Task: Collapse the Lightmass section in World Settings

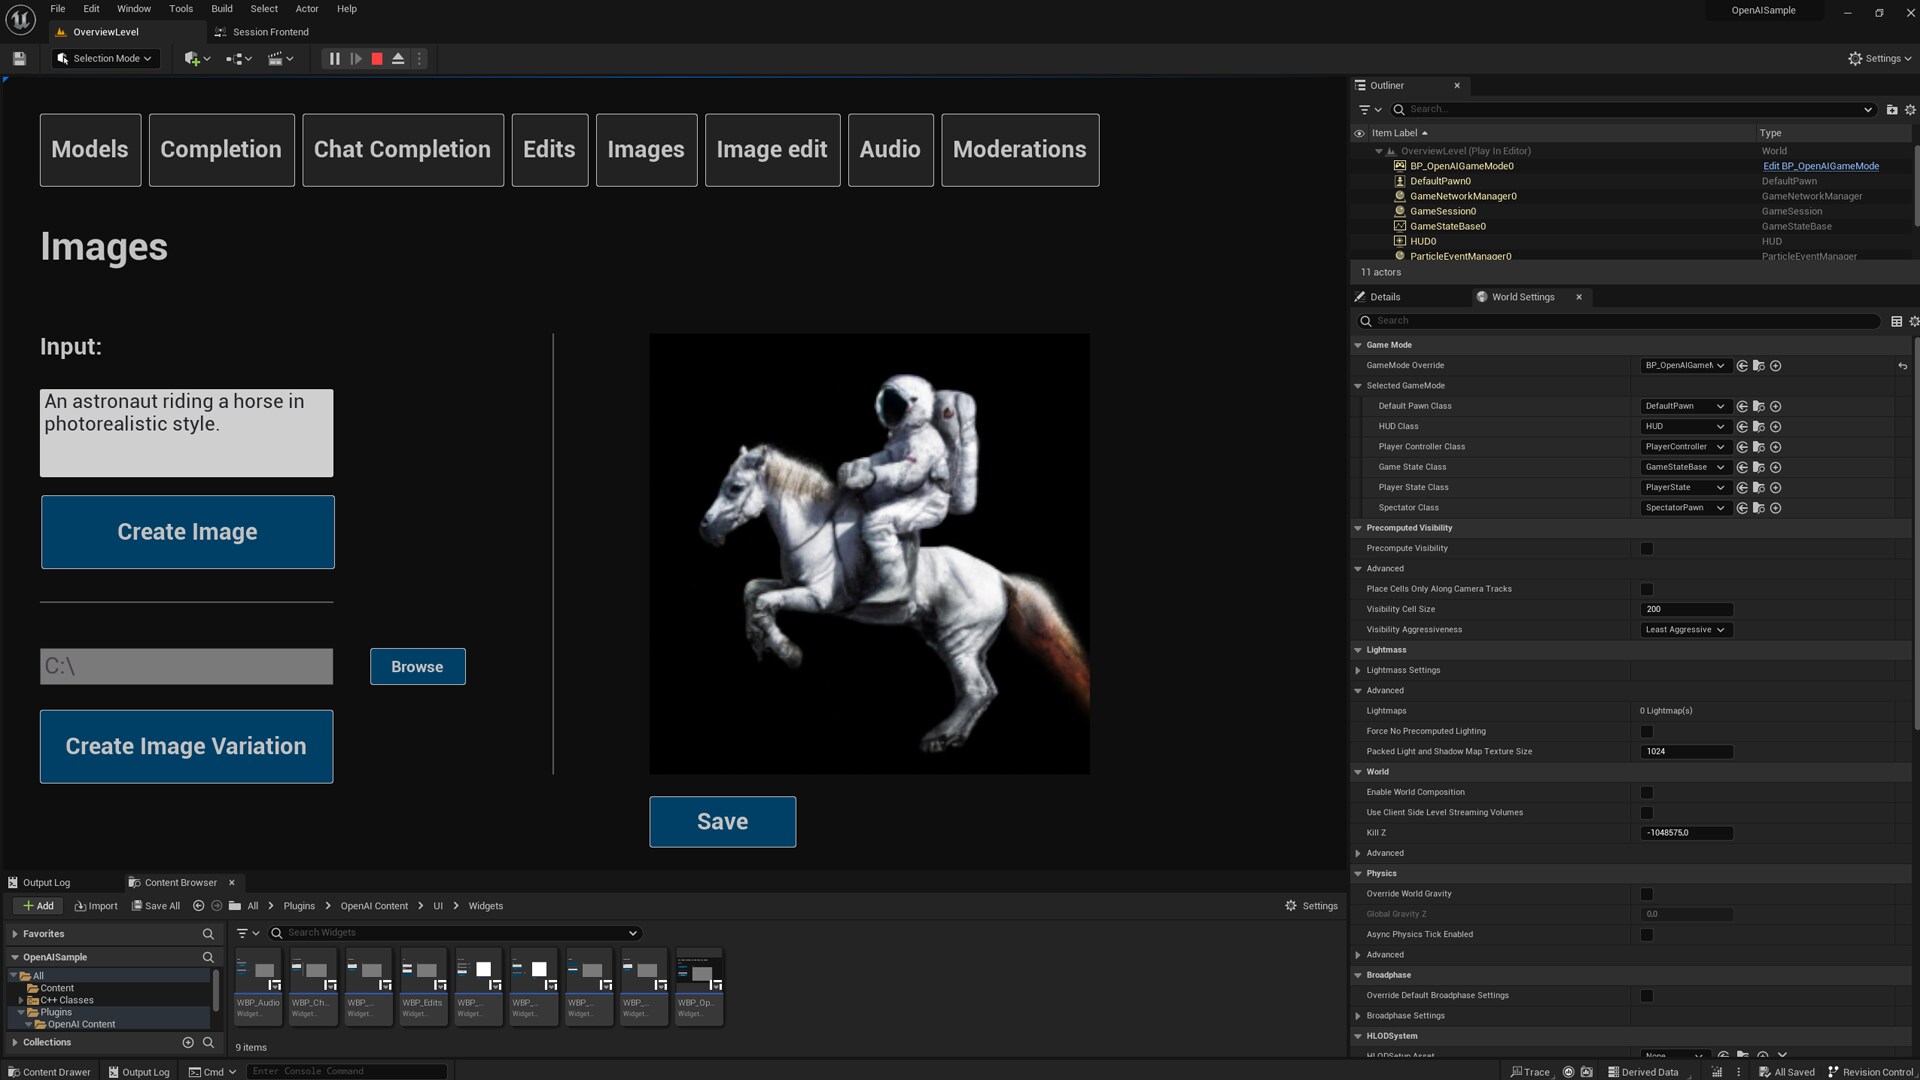Action: point(1357,649)
